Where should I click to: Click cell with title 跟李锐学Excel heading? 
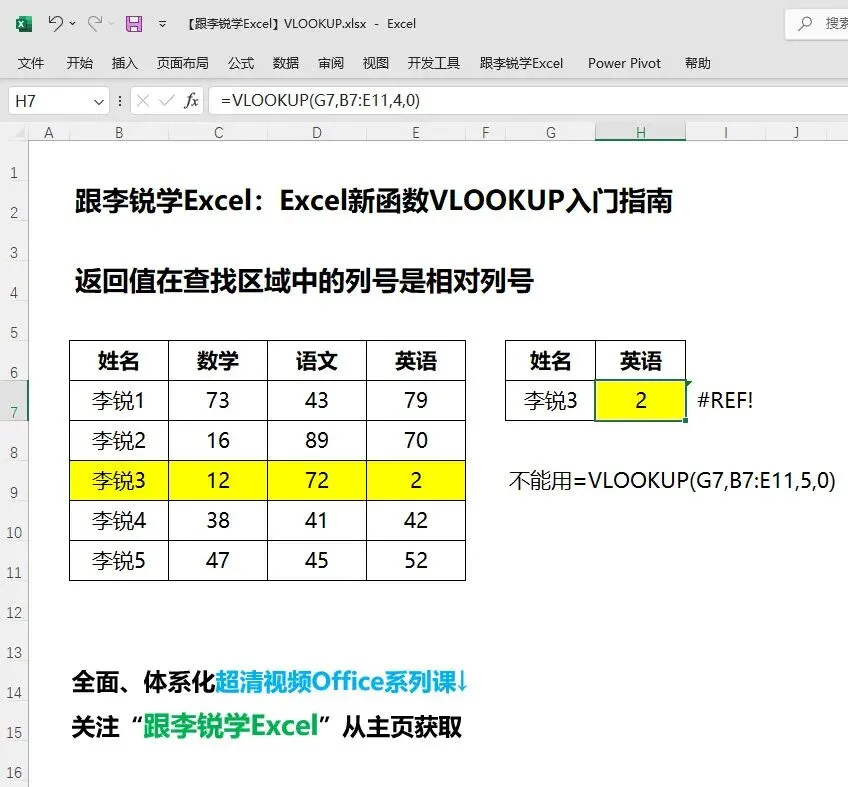pos(374,201)
